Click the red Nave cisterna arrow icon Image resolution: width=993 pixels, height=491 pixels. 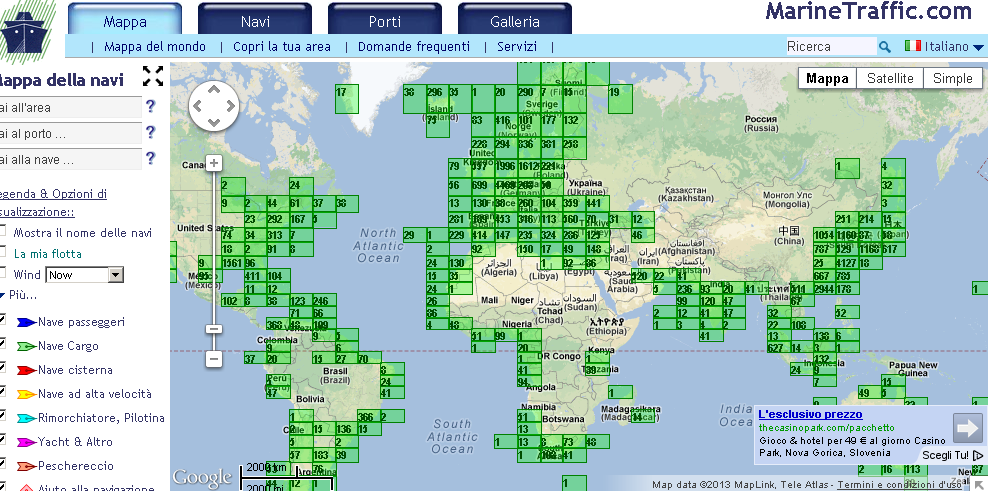coord(27,371)
